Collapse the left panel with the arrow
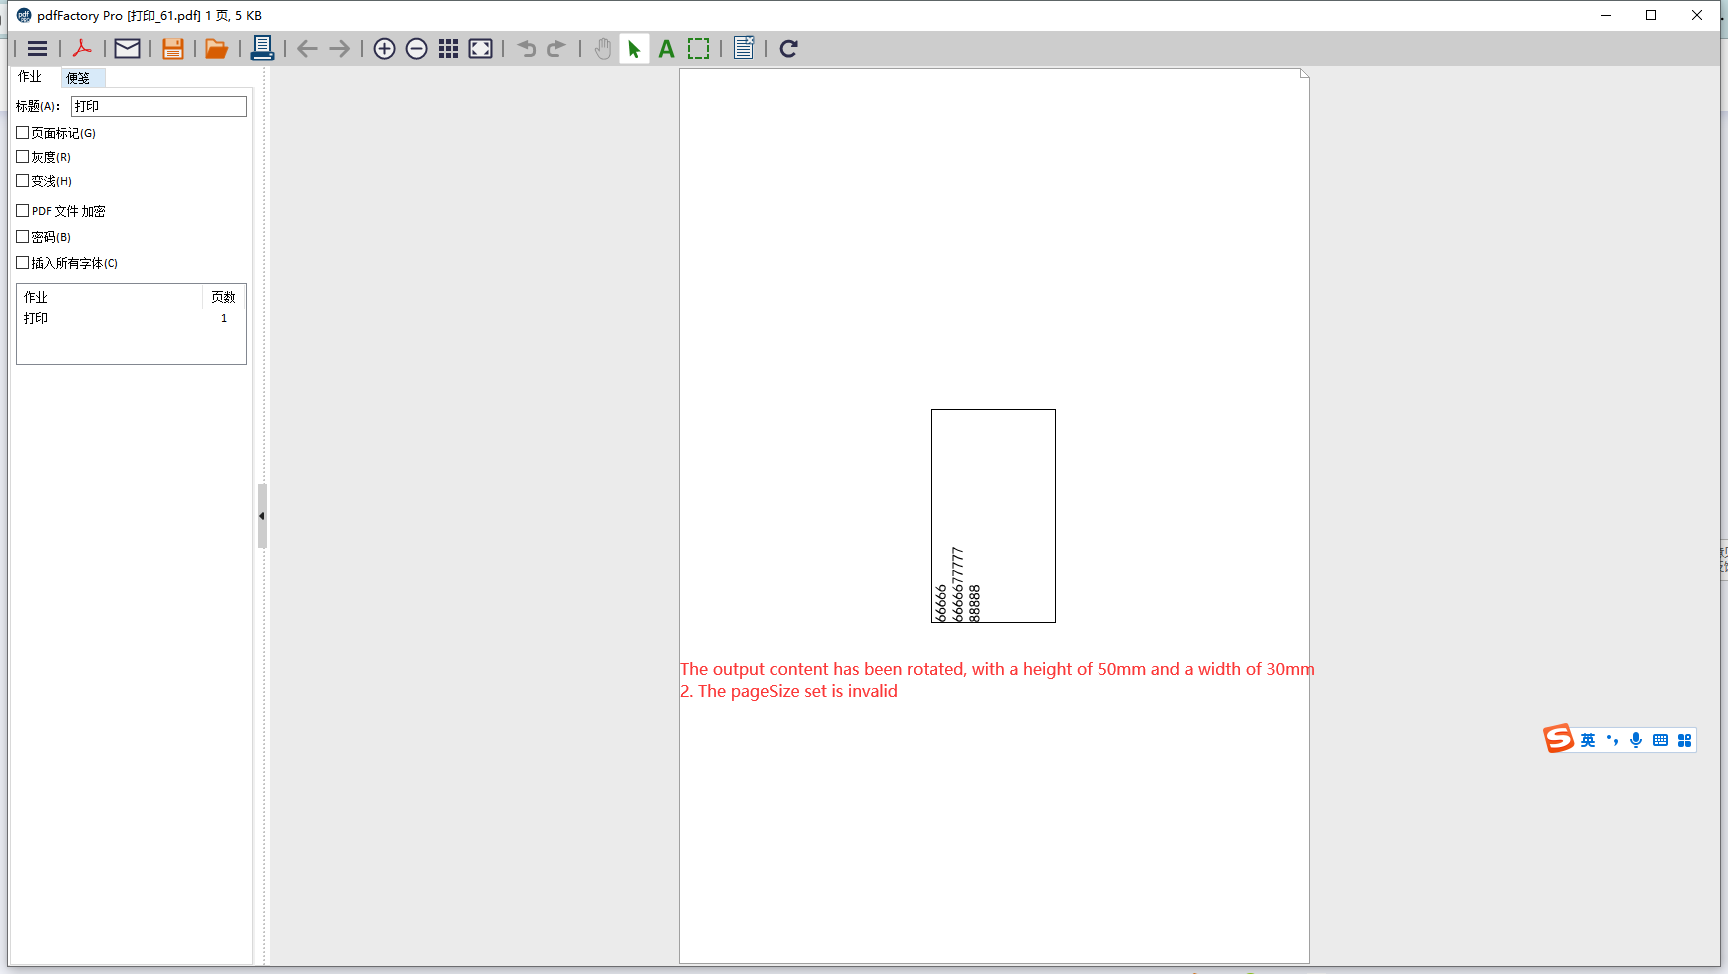Image resolution: width=1728 pixels, height=974 pixels. point(262,516)
